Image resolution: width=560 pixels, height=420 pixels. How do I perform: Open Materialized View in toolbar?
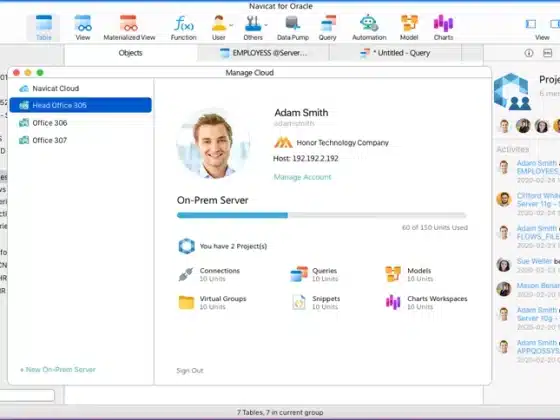click(129, 28)
